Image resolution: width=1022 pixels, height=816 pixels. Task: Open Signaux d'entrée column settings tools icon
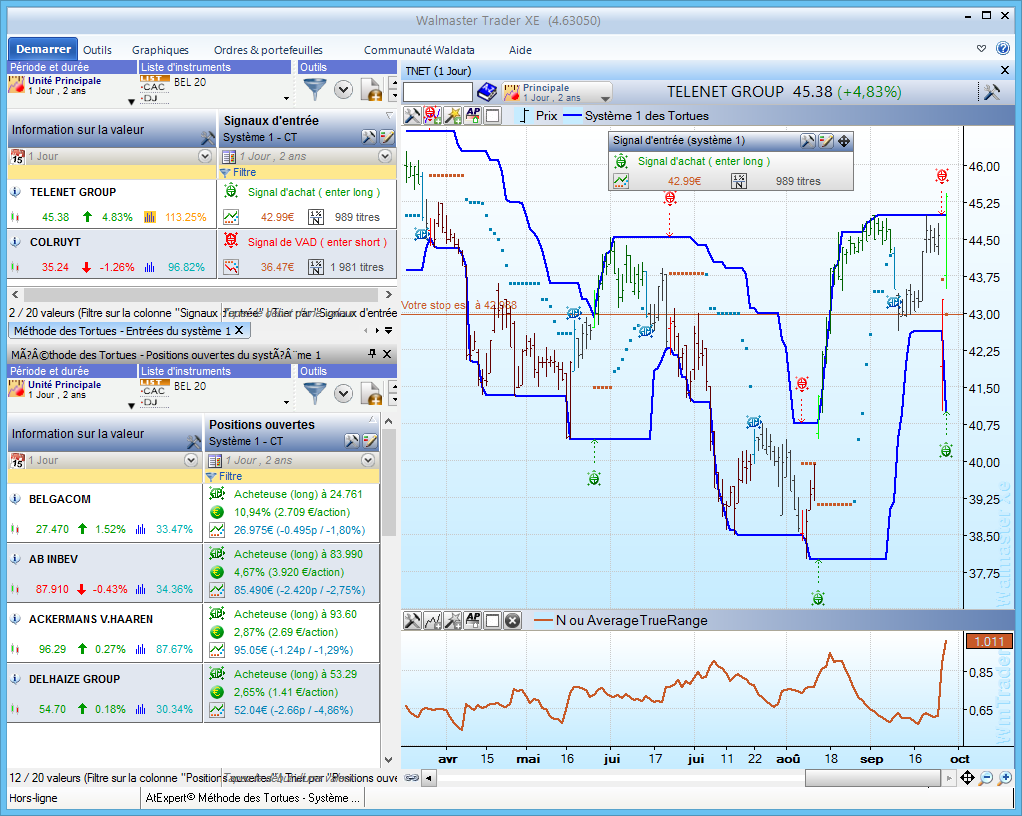pos(369,137)
